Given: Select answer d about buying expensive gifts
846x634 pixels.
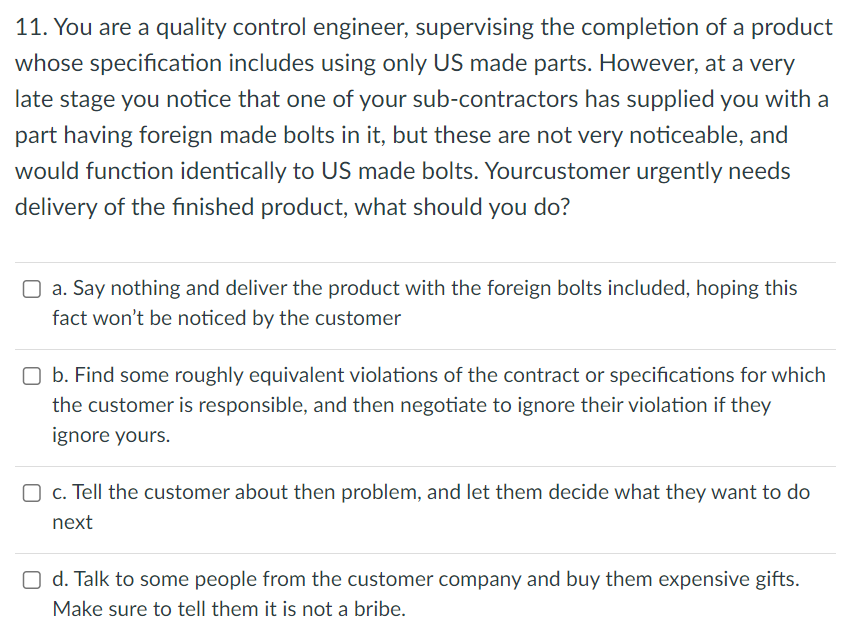Looking at the screenshot, I should (30, 578).
